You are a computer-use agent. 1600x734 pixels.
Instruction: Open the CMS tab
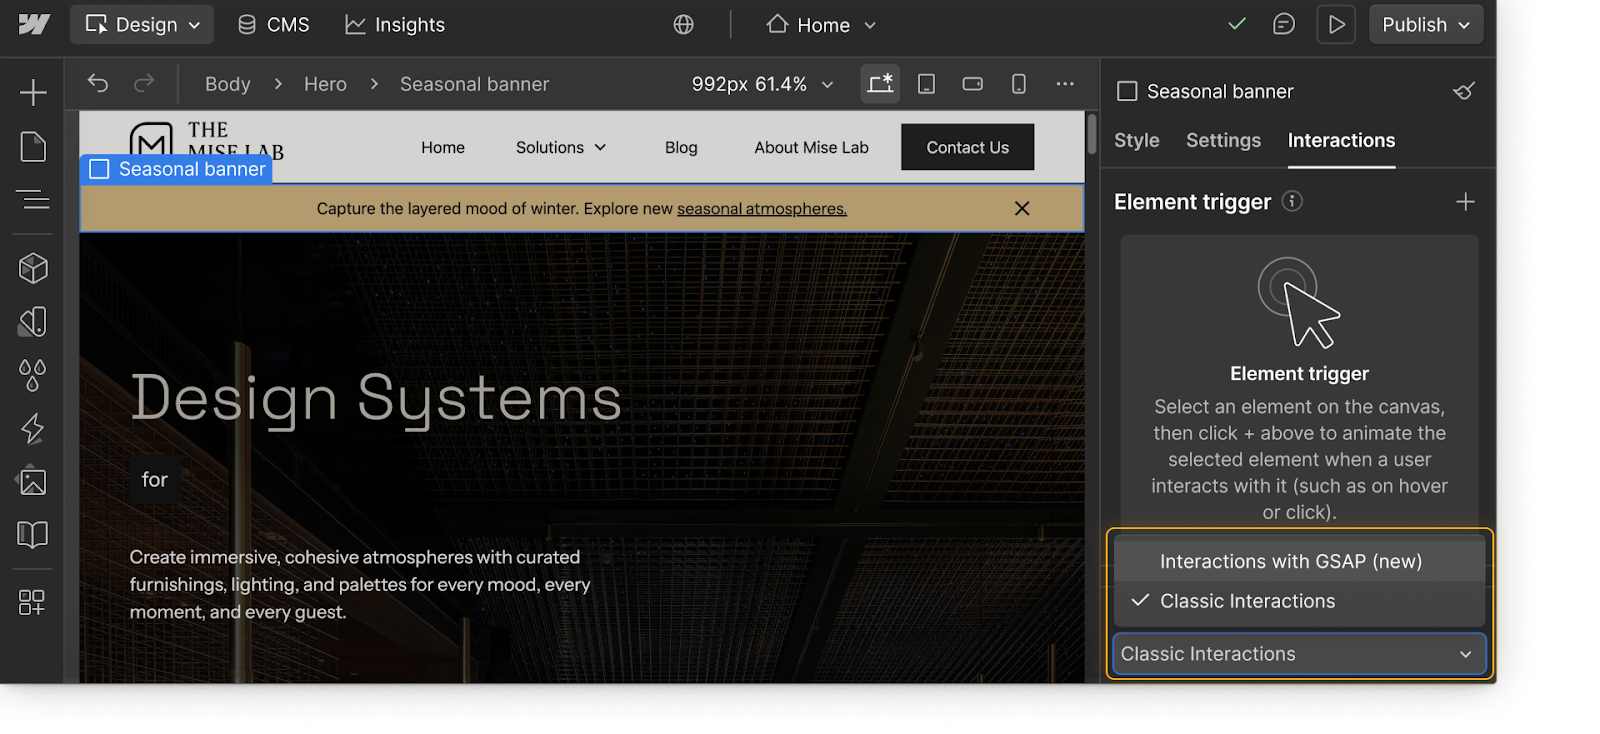273,24
